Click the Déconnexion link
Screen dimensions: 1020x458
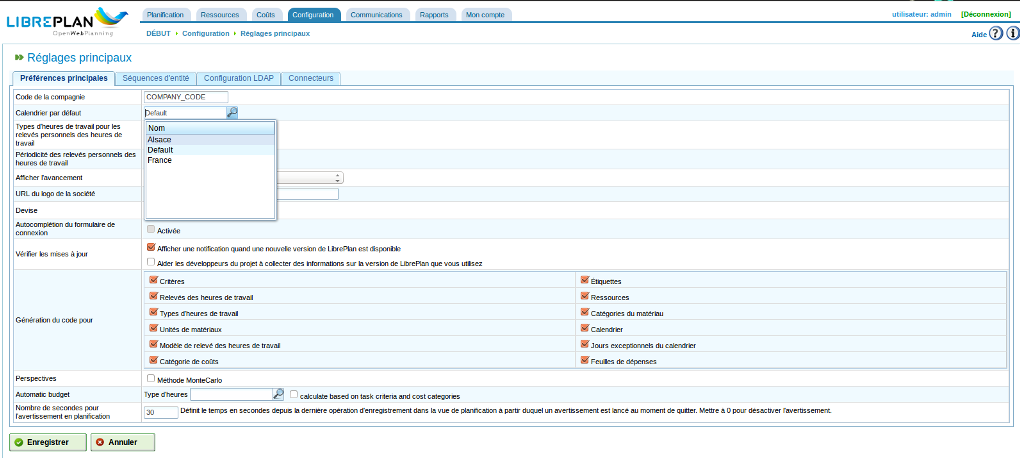click(987, 14)
